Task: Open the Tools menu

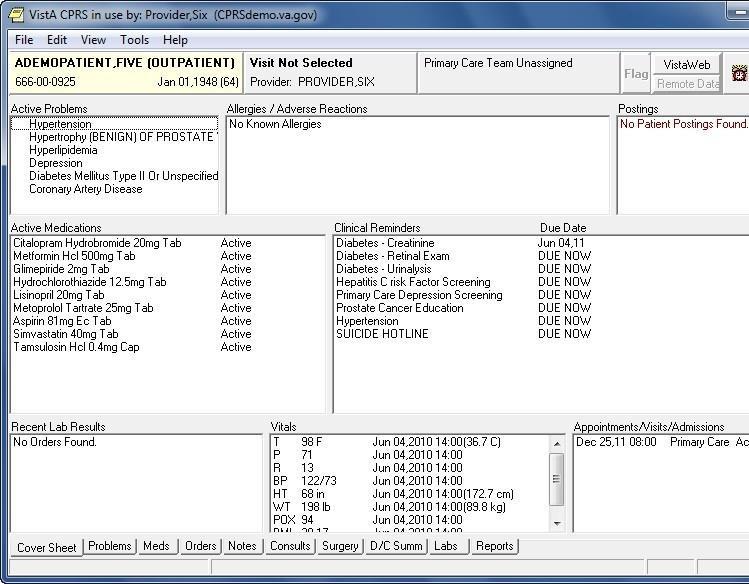Action: click(x=134, y=40)
